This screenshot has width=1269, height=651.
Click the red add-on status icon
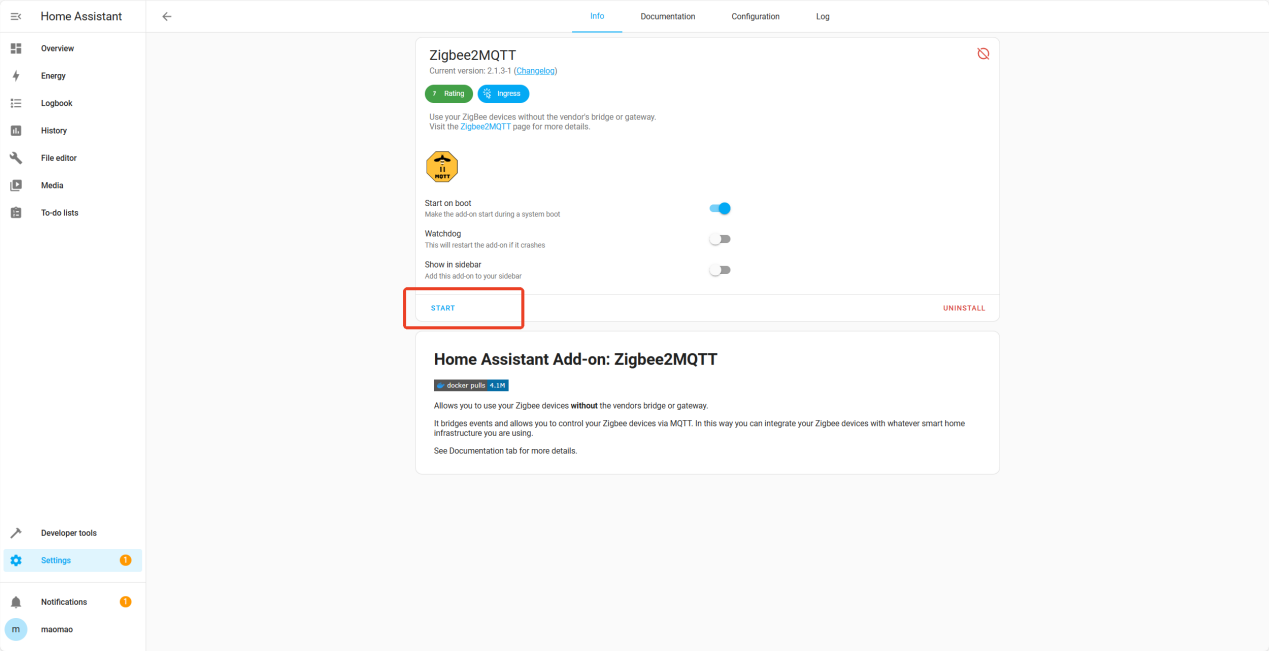pyautogui.click(x=983, y=53)
